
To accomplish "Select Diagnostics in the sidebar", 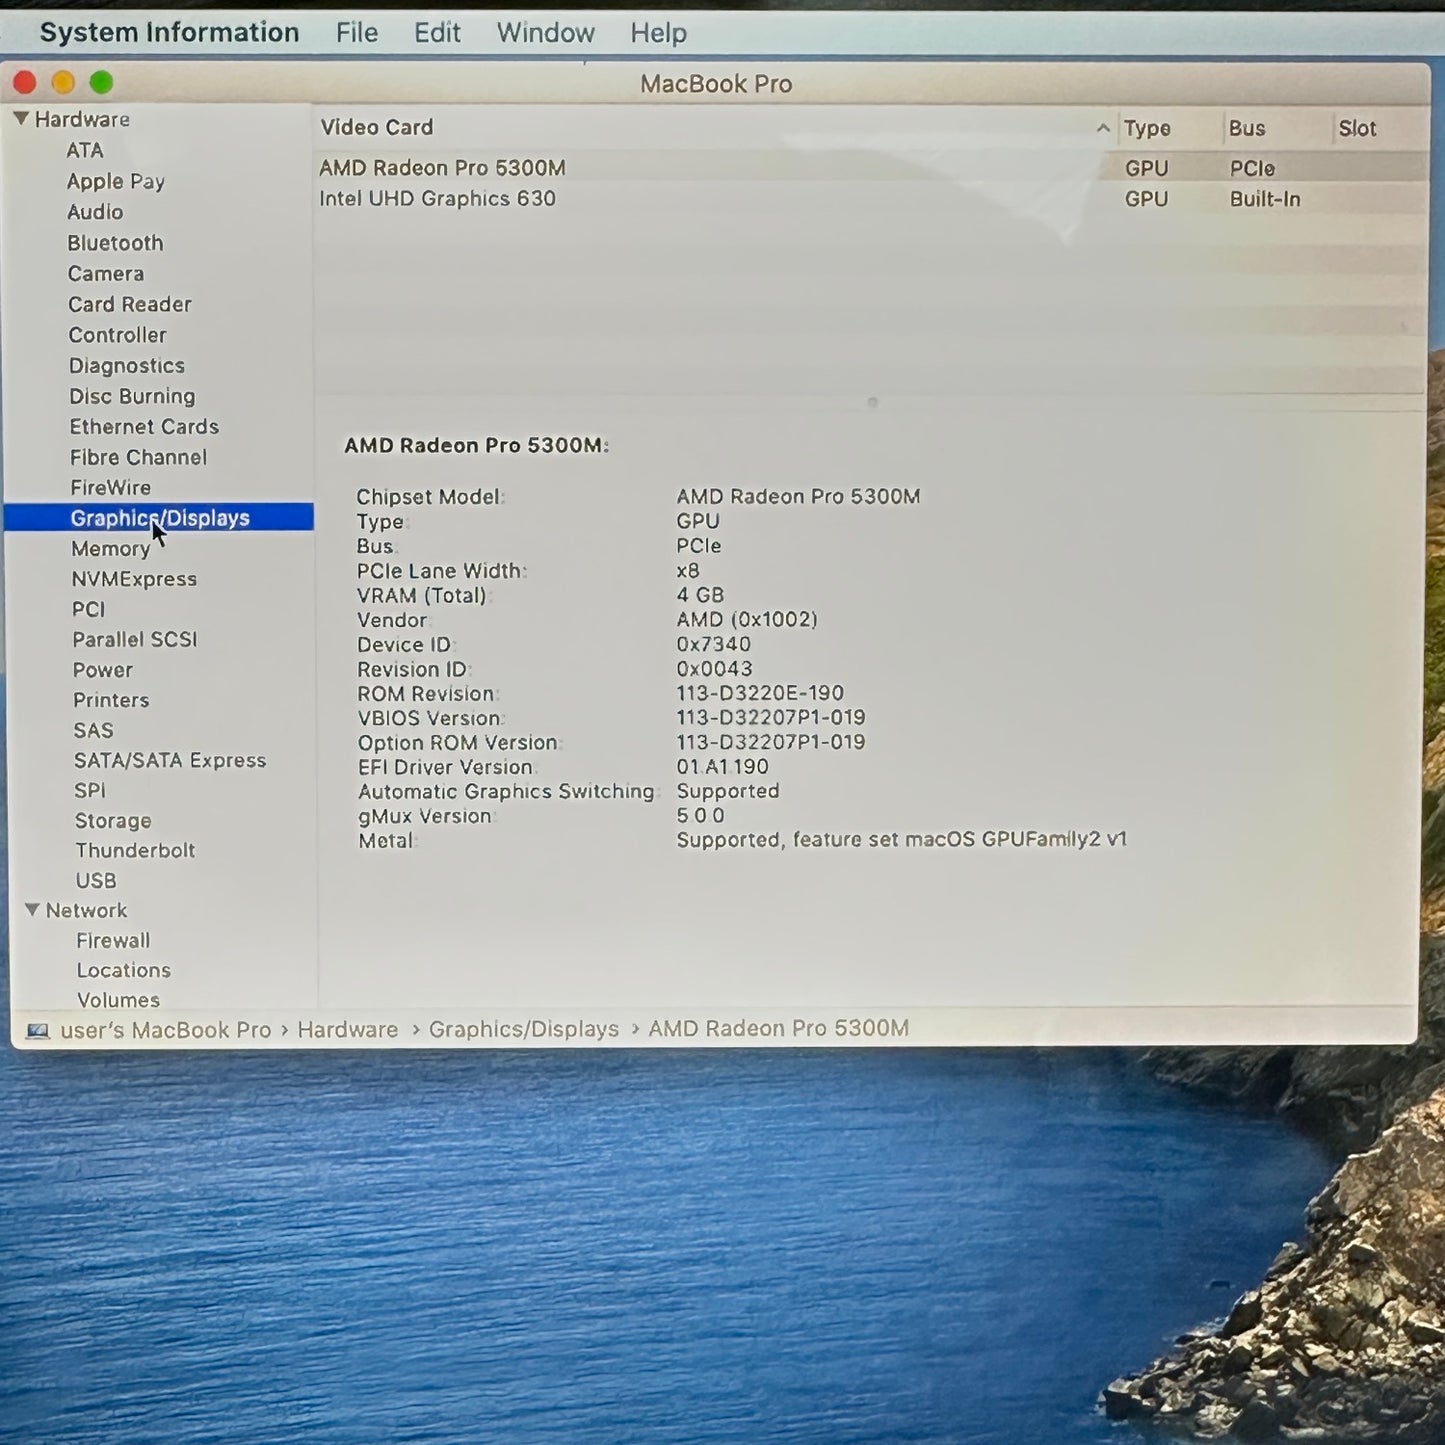I will (127, 365).
